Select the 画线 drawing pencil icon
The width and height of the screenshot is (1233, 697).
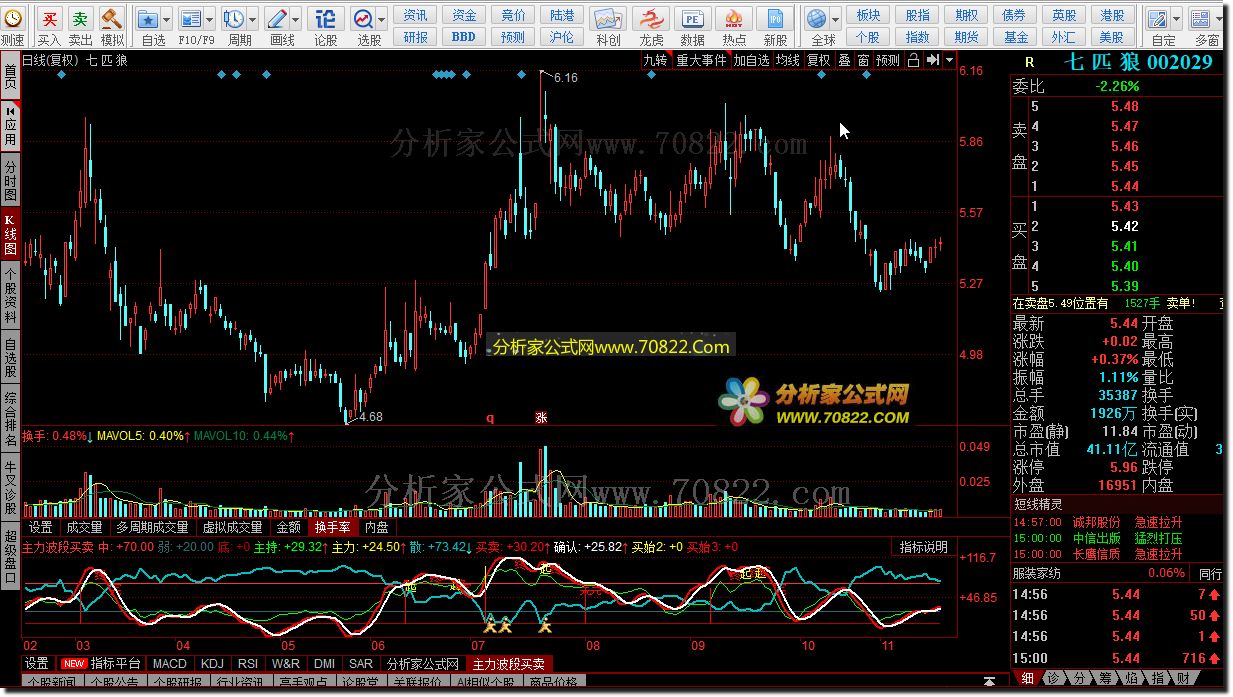[x=277, y=18]
